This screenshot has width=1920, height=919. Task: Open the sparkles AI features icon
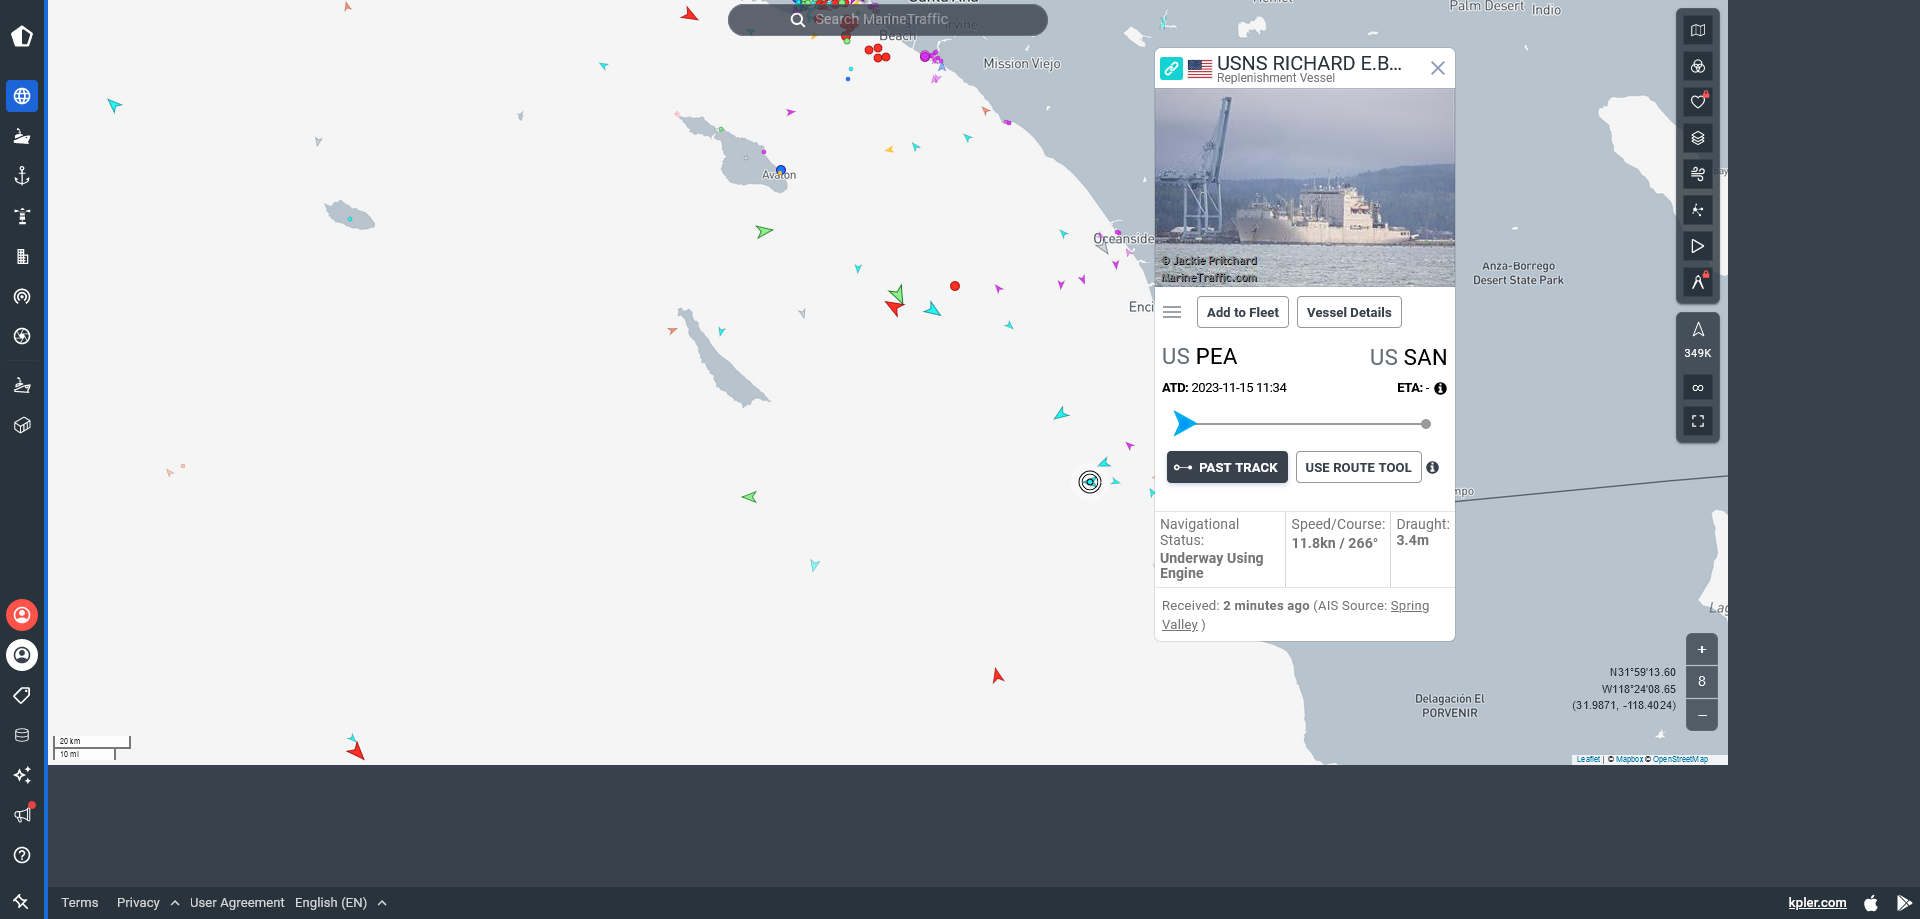[x=22, y=775]
